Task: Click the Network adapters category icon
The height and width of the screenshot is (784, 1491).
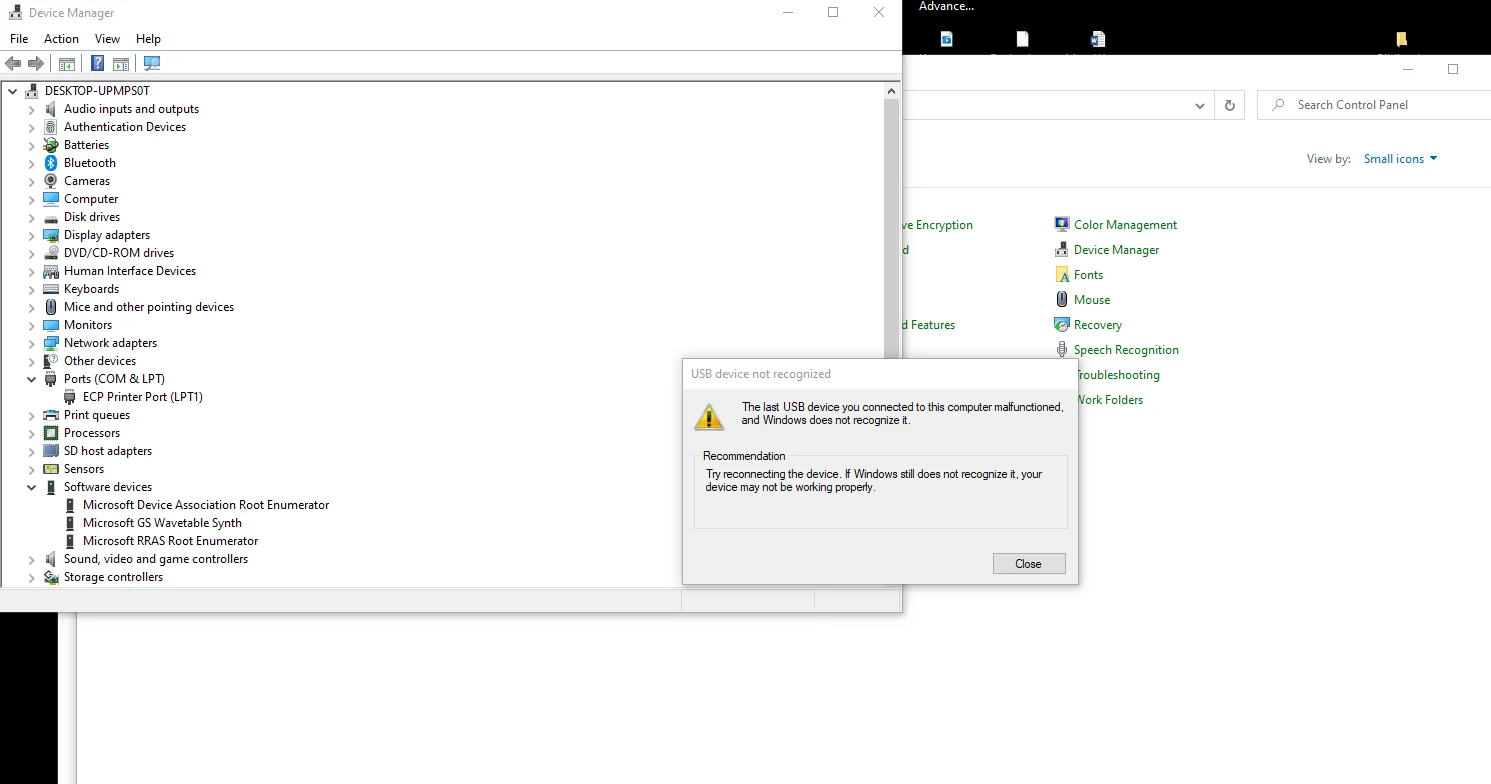Action: [51, 343]
